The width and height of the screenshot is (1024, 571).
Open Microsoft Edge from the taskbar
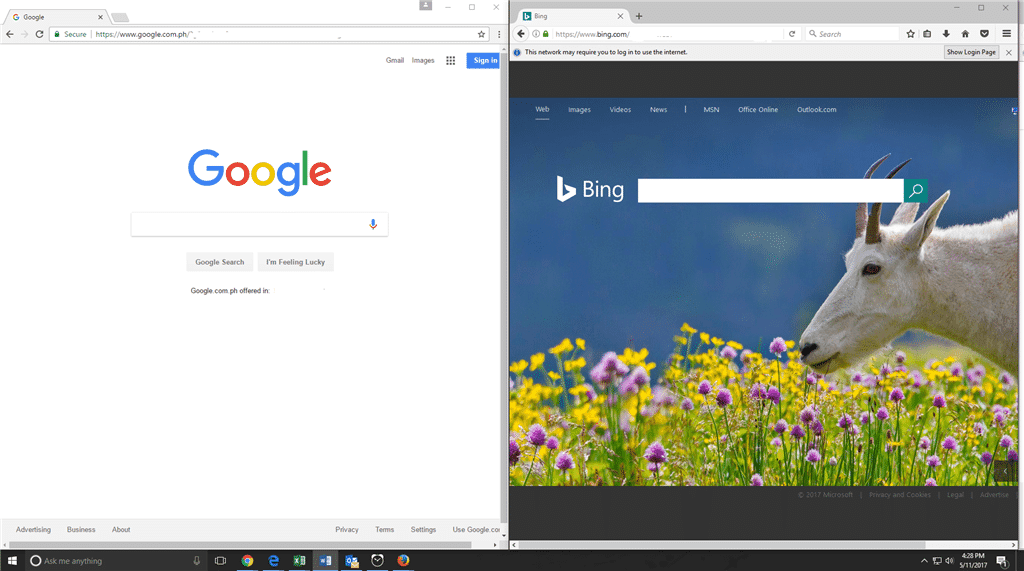[x=273, y=561]
